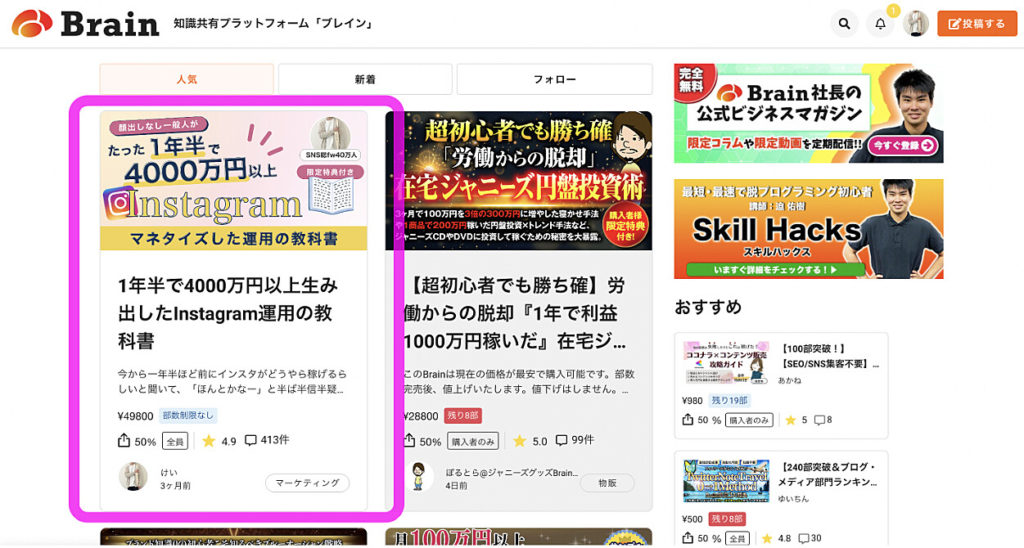Click the Brain logo in header

point(85,24)
